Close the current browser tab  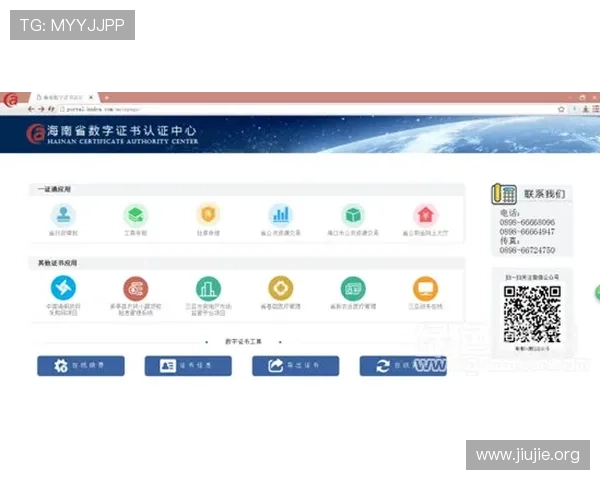[91, 98]
